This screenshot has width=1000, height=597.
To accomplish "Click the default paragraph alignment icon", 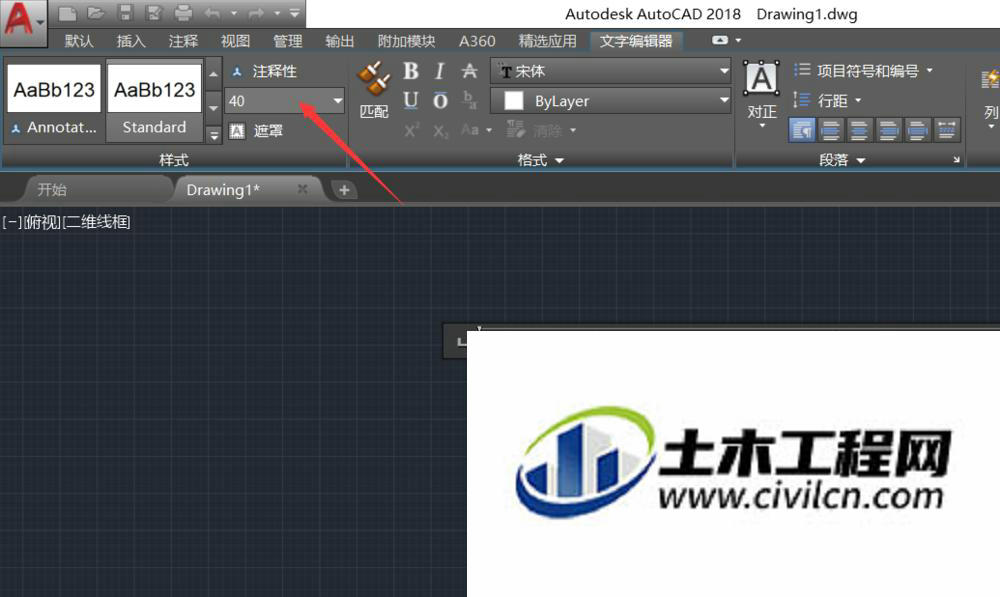I will 802,130.
